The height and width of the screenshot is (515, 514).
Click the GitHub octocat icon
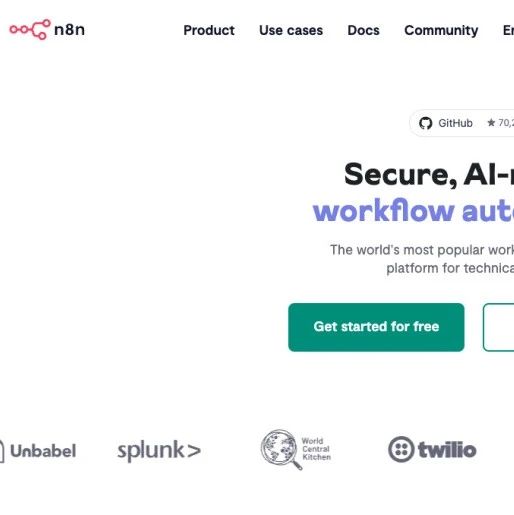pos(425,123)
